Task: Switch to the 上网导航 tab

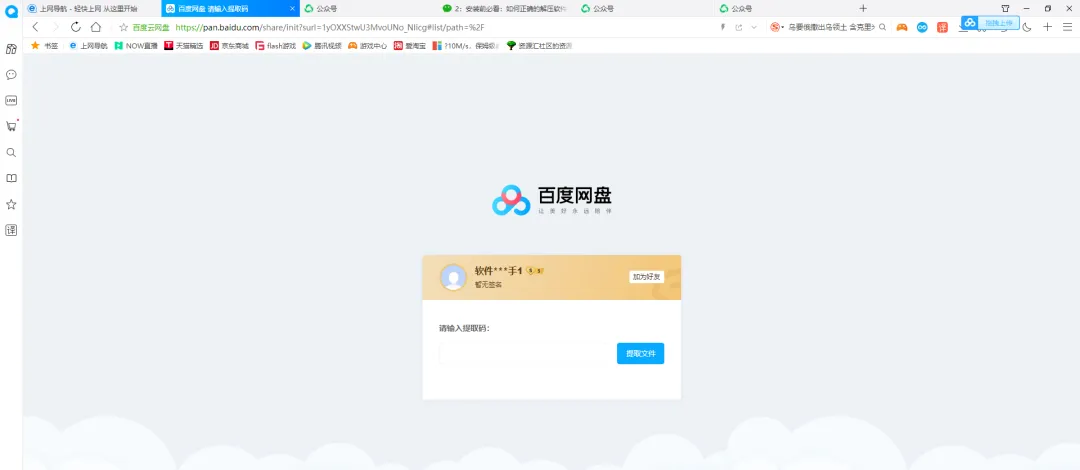Action: click(92, 8)
